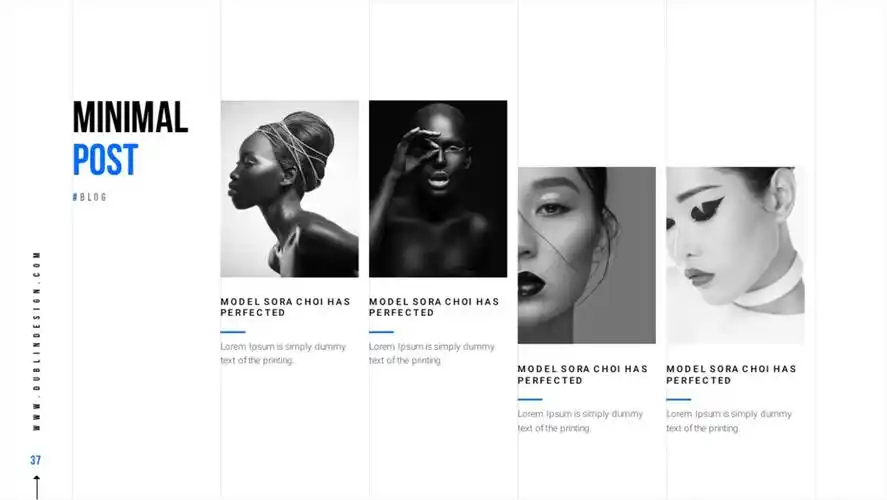
Task: Click the MINIMAL heading text
Action: [130, 118]
